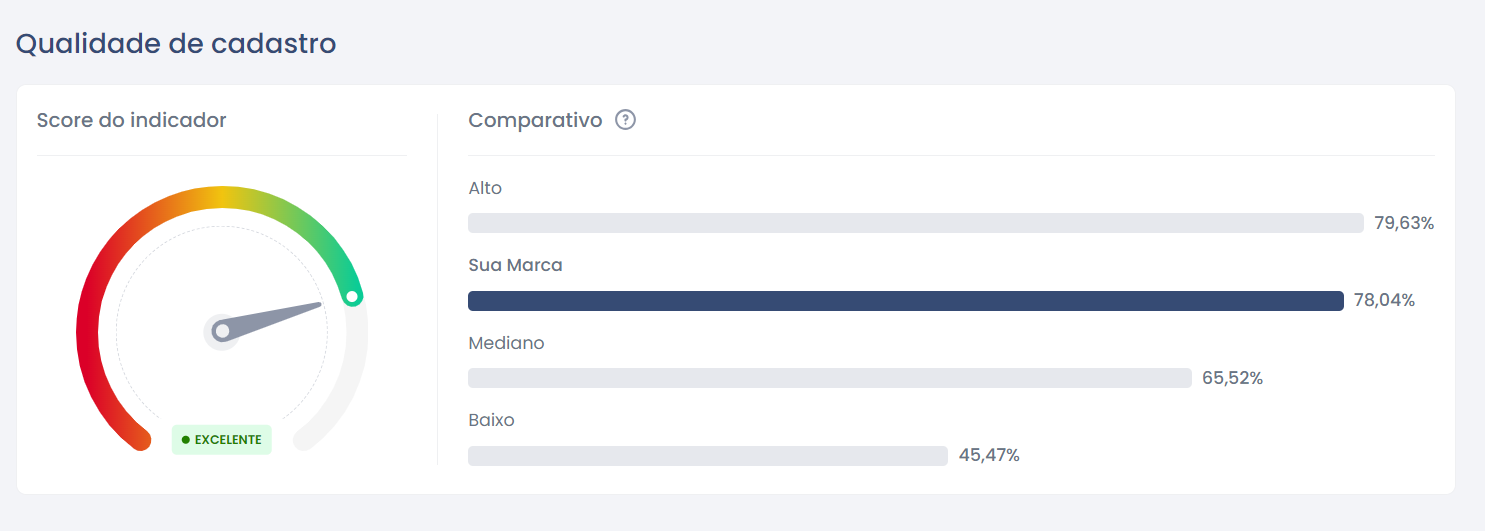Image resolution: width=1485 pixels, height=531 pixels.
Task: Click the Sua Marca dark blue bar
Action: tap(906, 301)
